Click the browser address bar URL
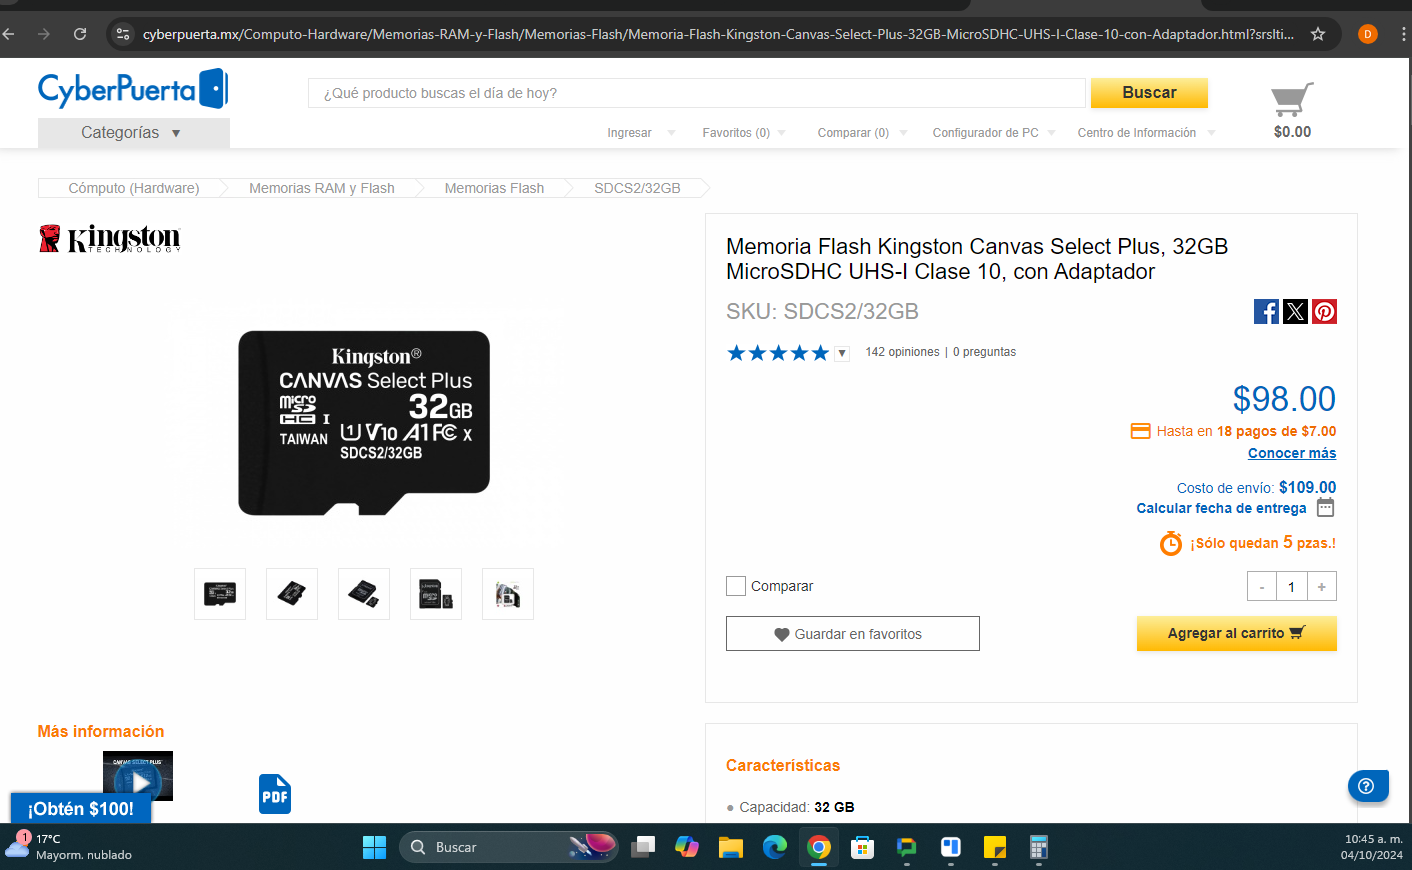 (718, 34)
